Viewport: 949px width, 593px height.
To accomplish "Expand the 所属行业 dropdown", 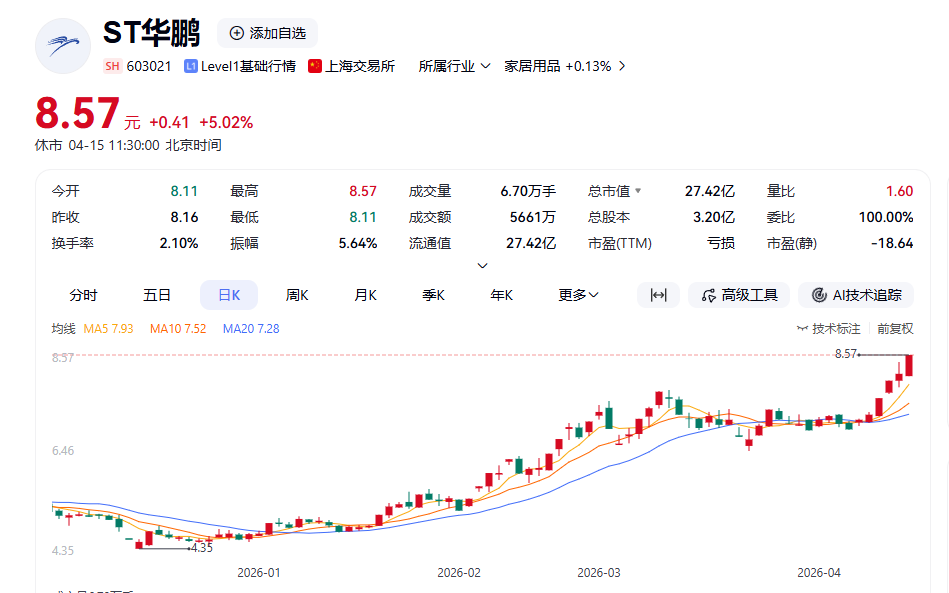I will (454, 66).
